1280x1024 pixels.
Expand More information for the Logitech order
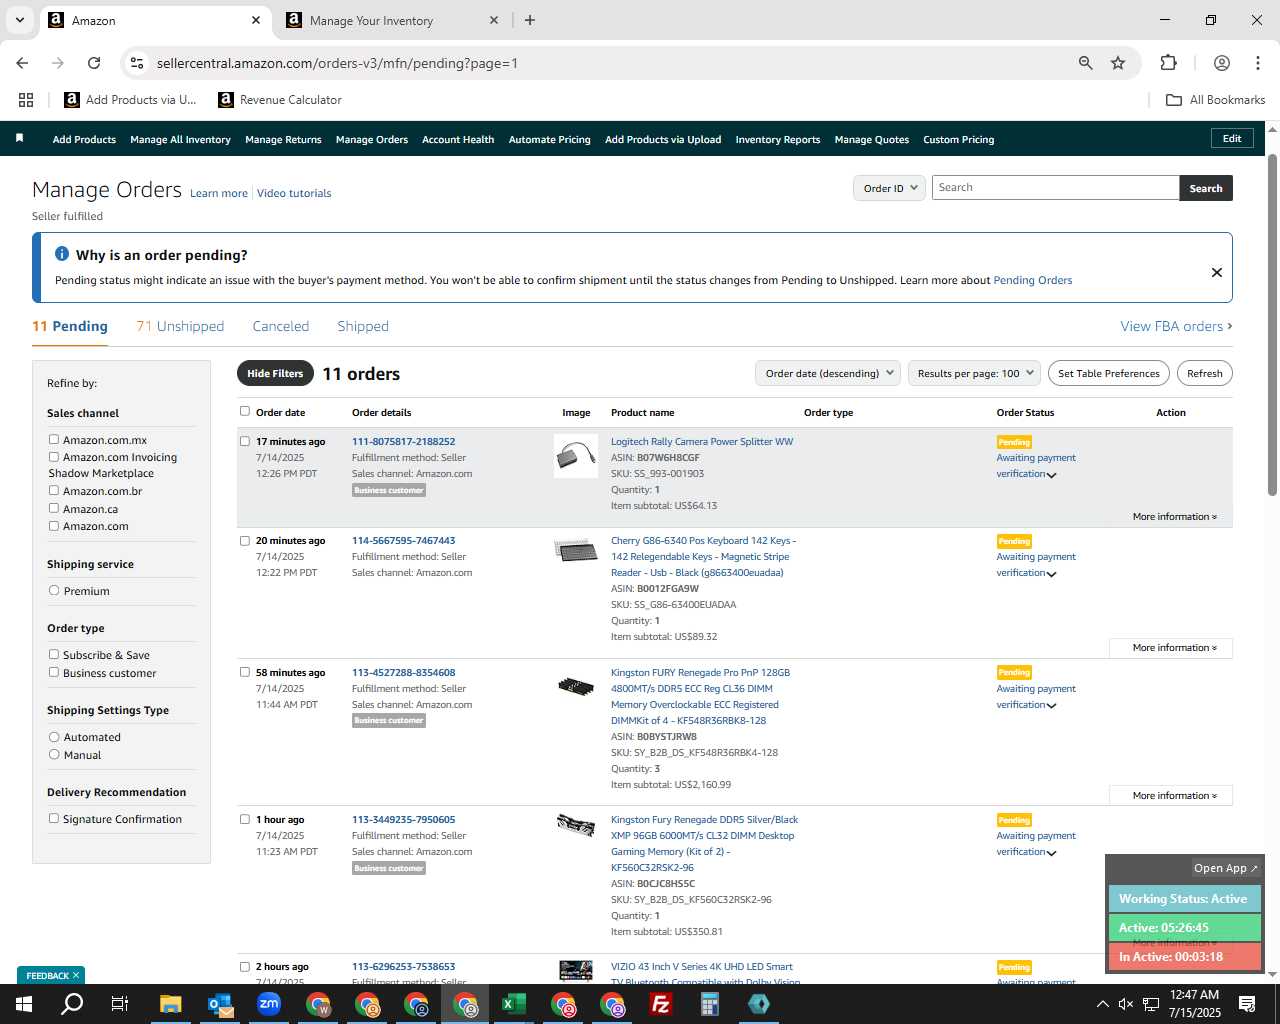pyautogui.click(x=1174, y=517)
